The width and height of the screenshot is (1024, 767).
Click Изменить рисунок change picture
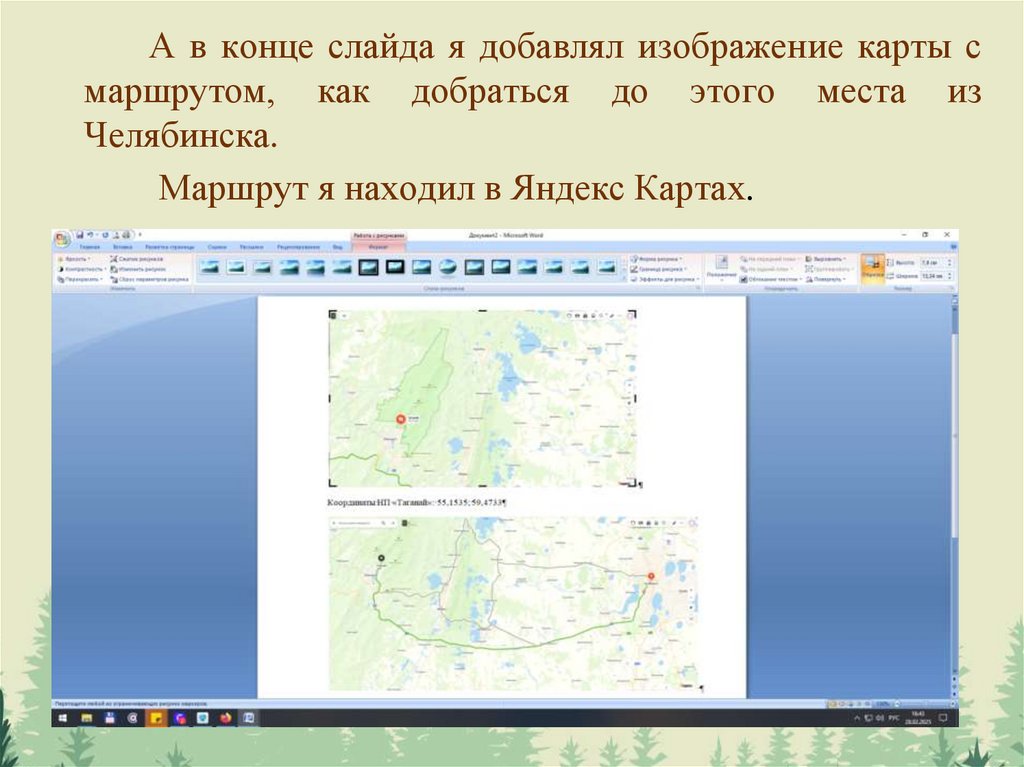pyautogui.click(x=138, y=269)
